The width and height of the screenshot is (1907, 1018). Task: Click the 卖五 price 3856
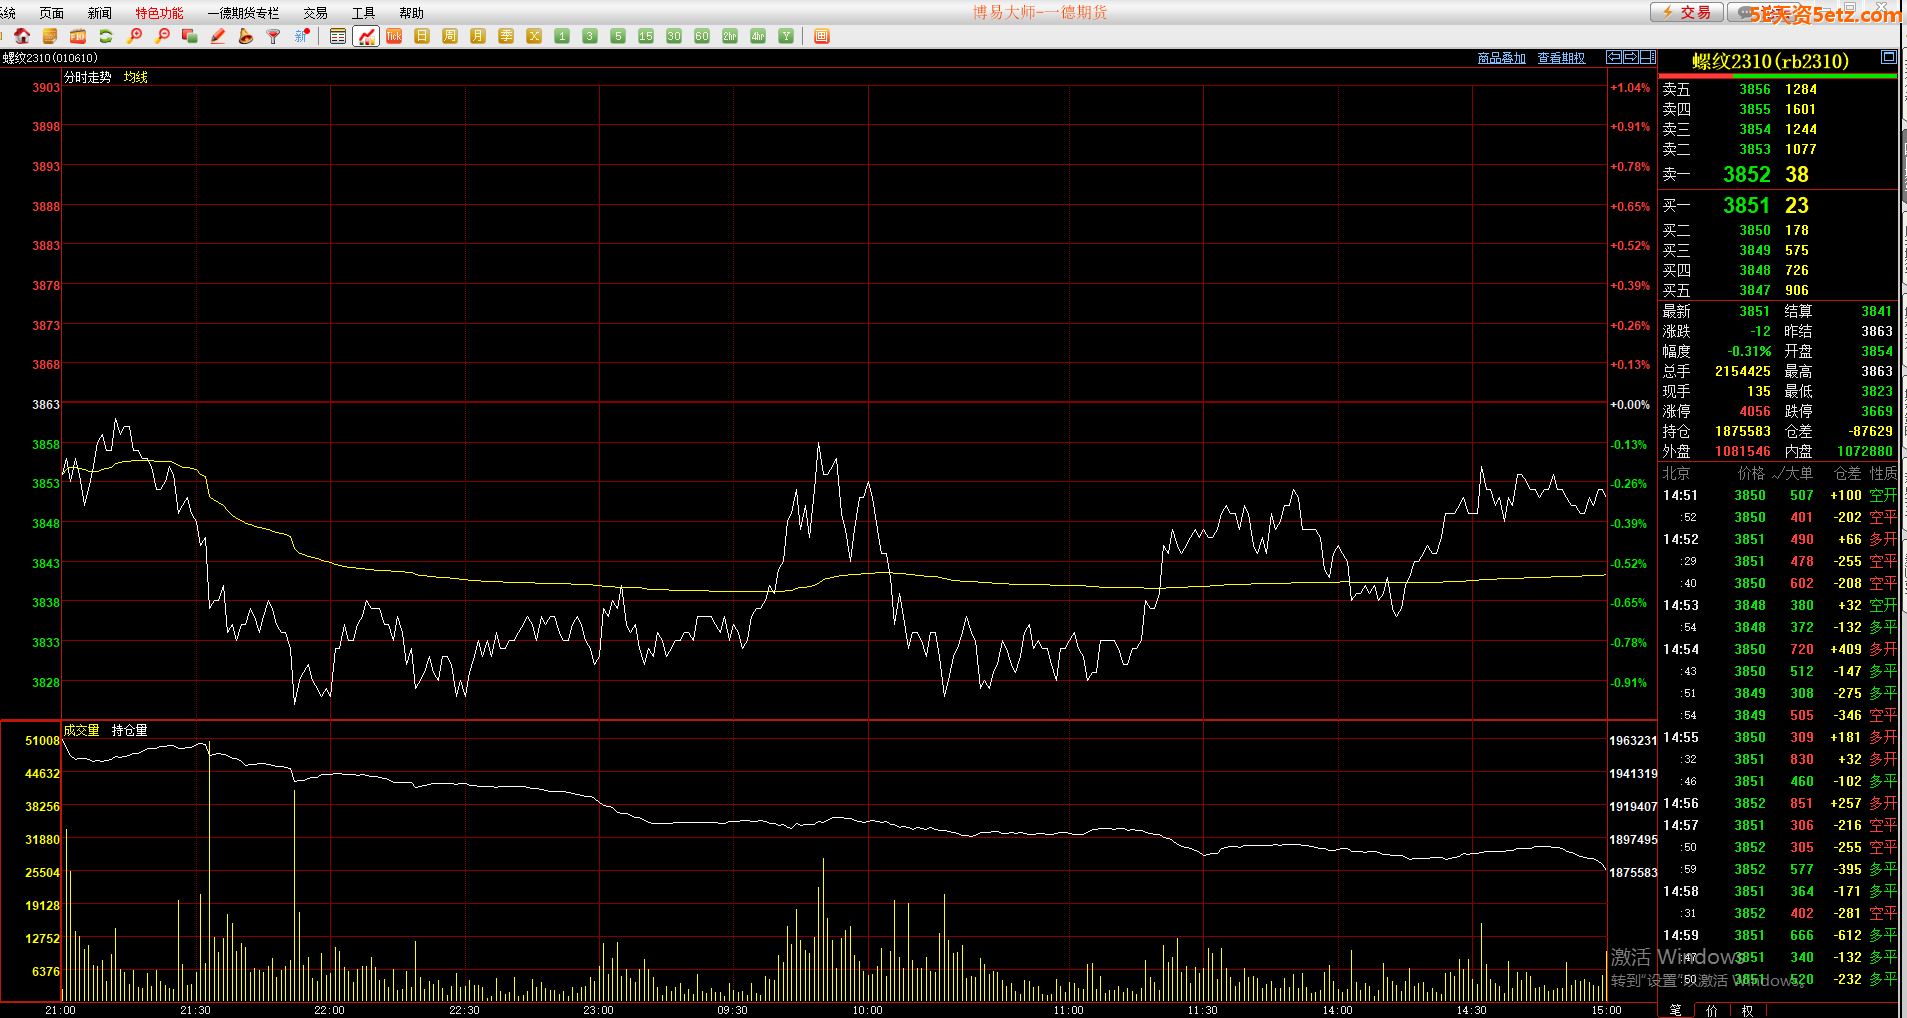(x=1754, y=89)
